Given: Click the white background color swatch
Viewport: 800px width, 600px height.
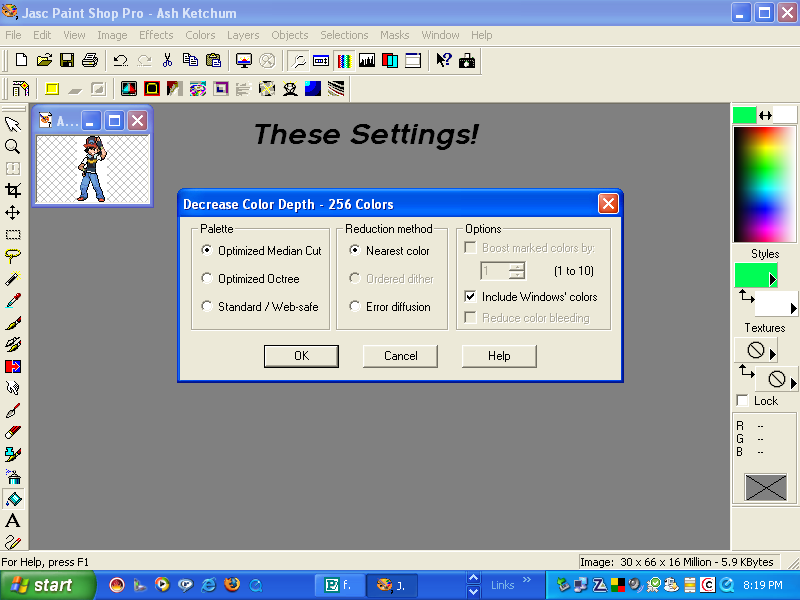Looking at the screenshot, I should pos(785,115).
